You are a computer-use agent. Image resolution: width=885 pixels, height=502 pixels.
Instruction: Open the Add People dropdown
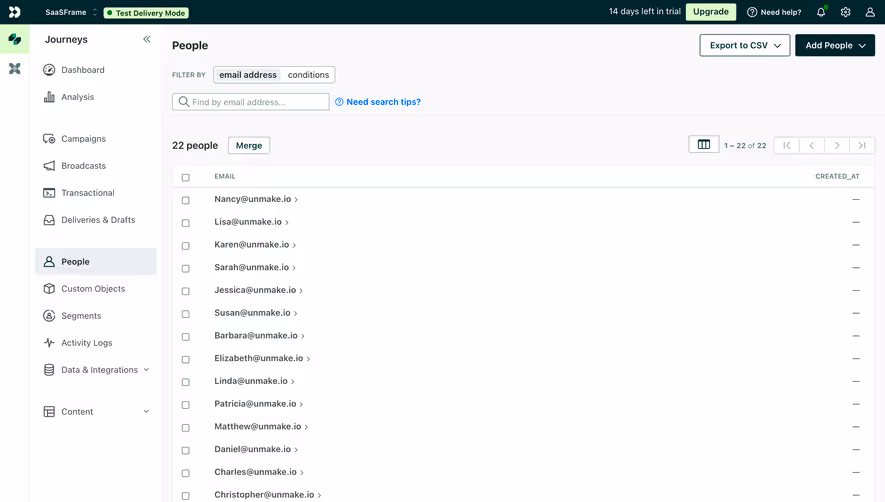tap(835, 45)
